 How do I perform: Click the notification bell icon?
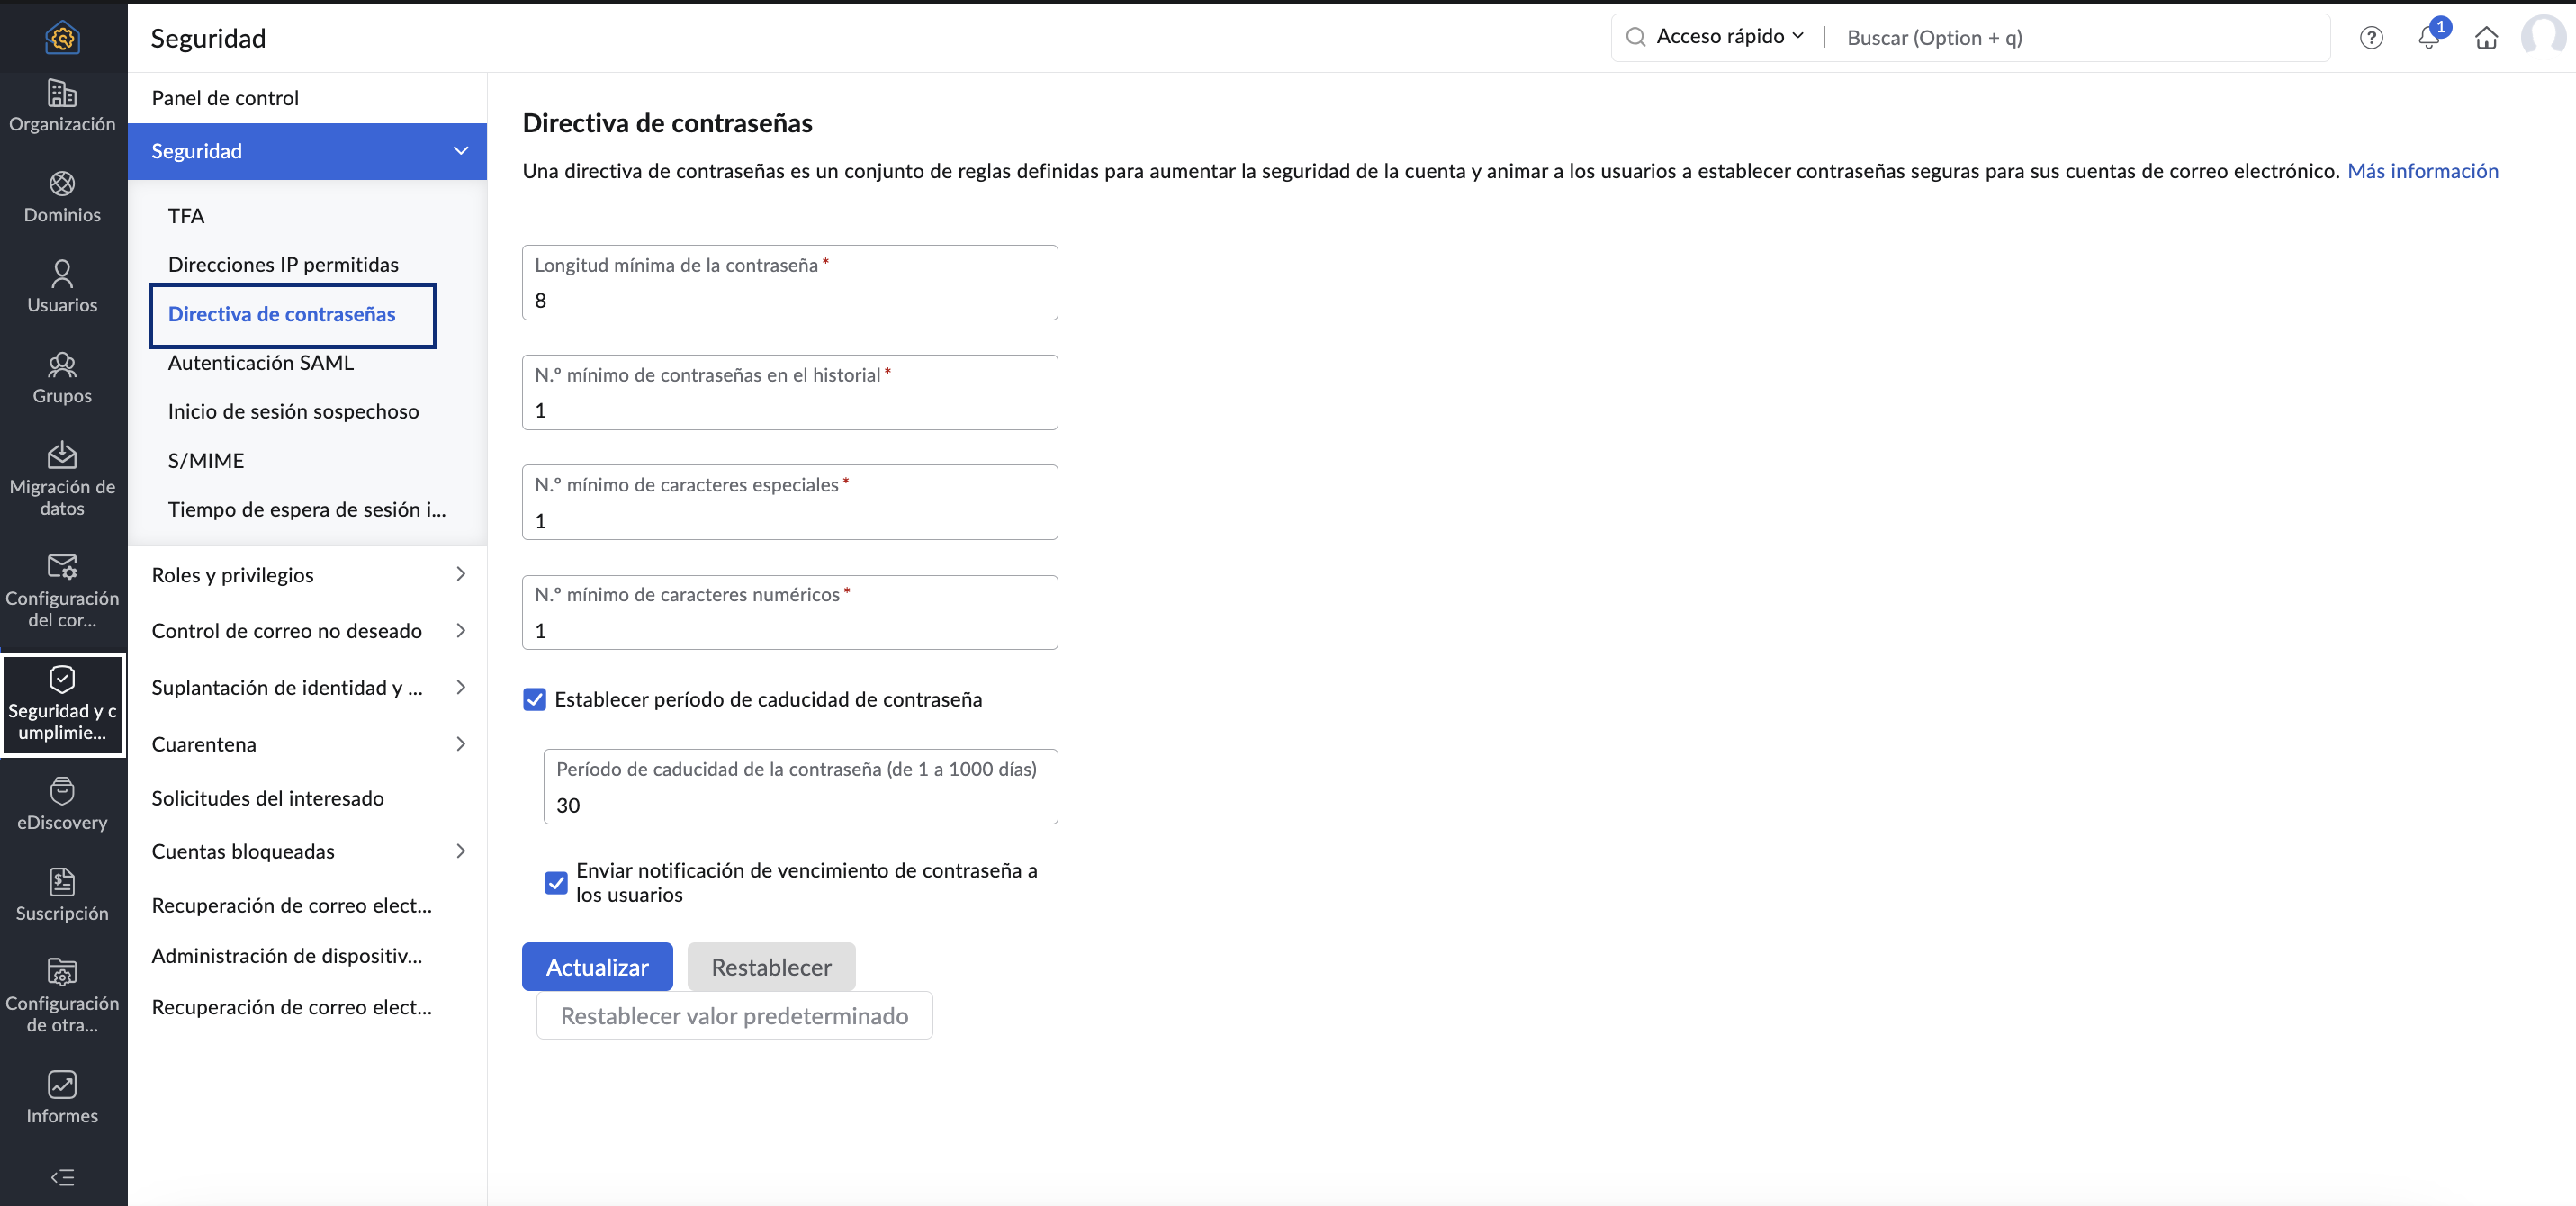(x=2429, y=37)
